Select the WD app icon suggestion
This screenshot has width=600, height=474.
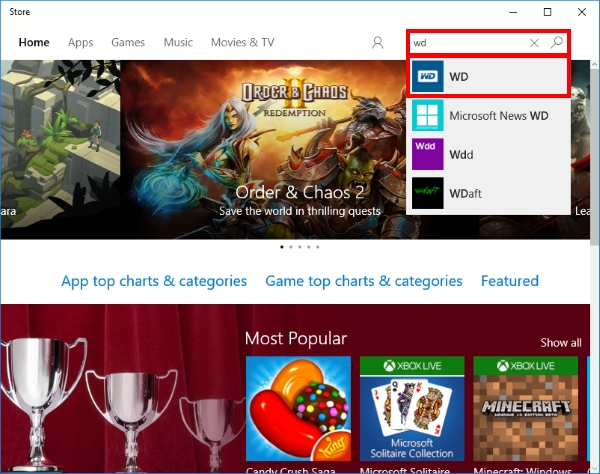tap(427, 76)
